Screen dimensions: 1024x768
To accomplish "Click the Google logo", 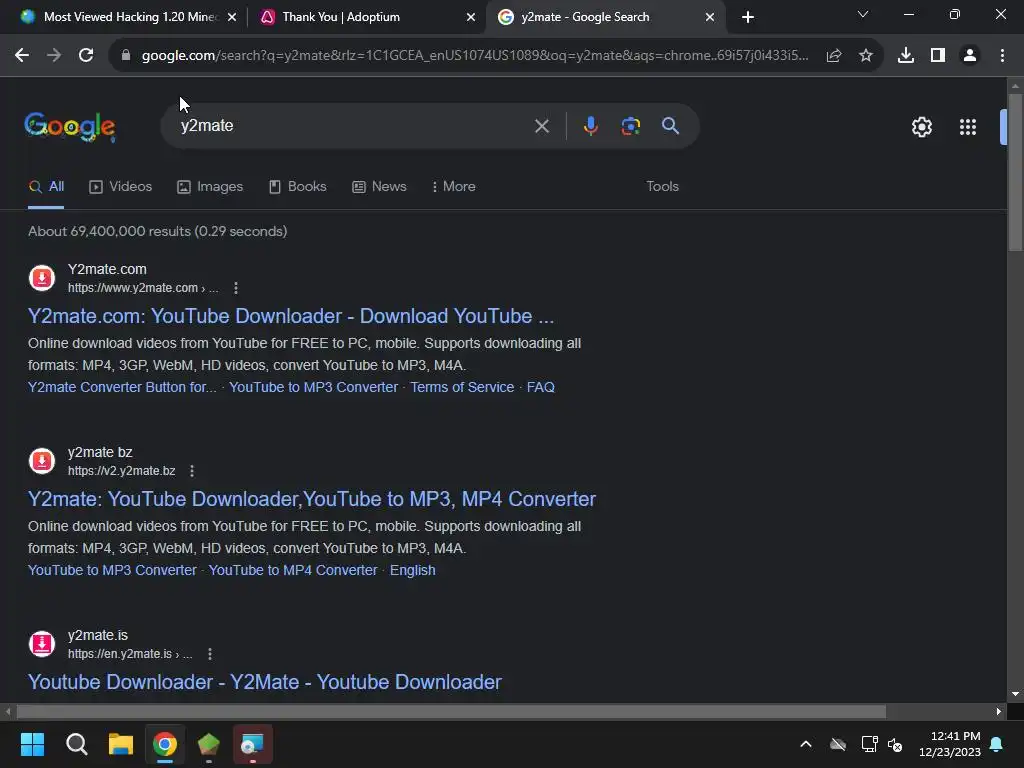I will [x=70, y=127].
